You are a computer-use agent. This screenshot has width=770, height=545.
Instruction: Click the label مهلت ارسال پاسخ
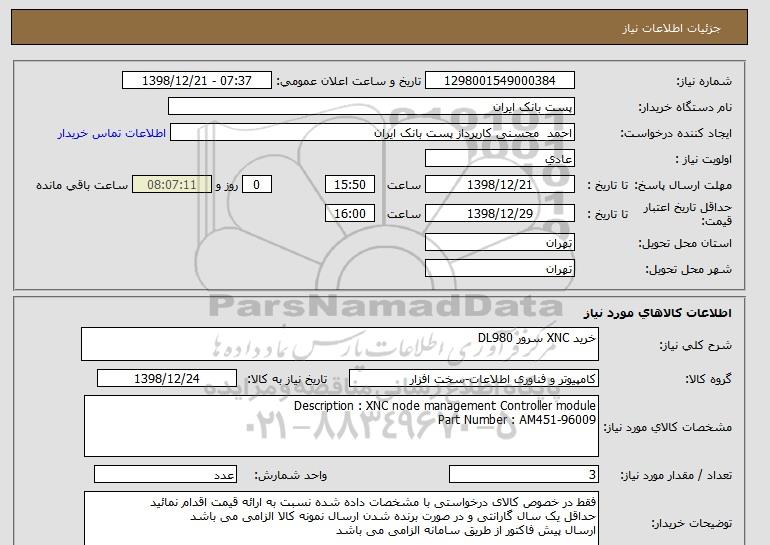click(684, 185)
